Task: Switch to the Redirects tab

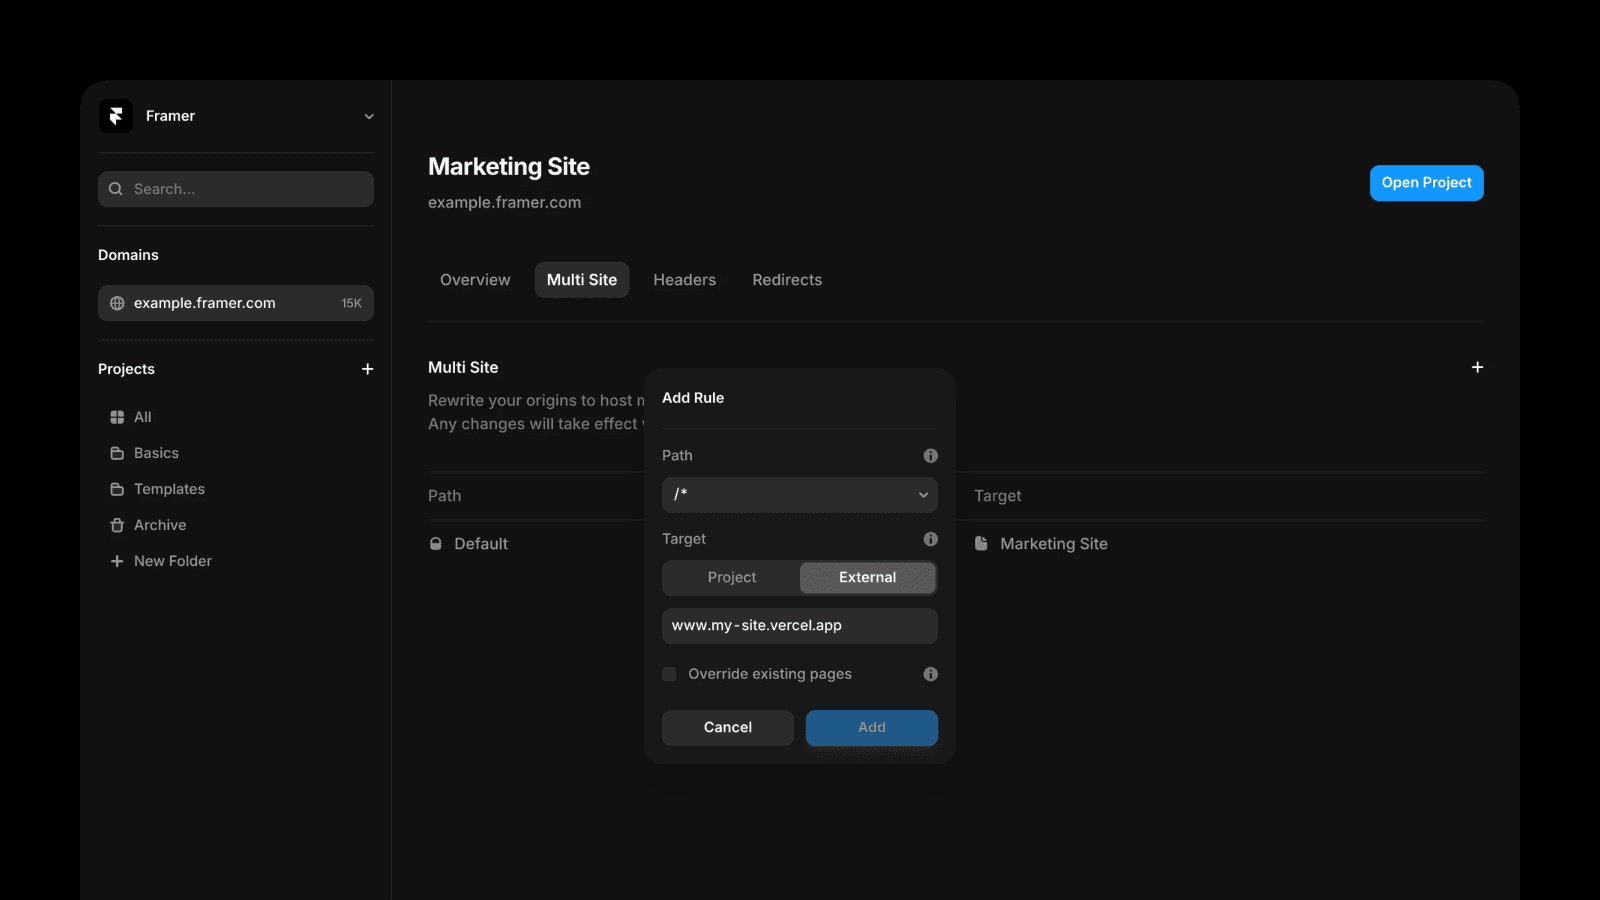Action: (787, 280)
